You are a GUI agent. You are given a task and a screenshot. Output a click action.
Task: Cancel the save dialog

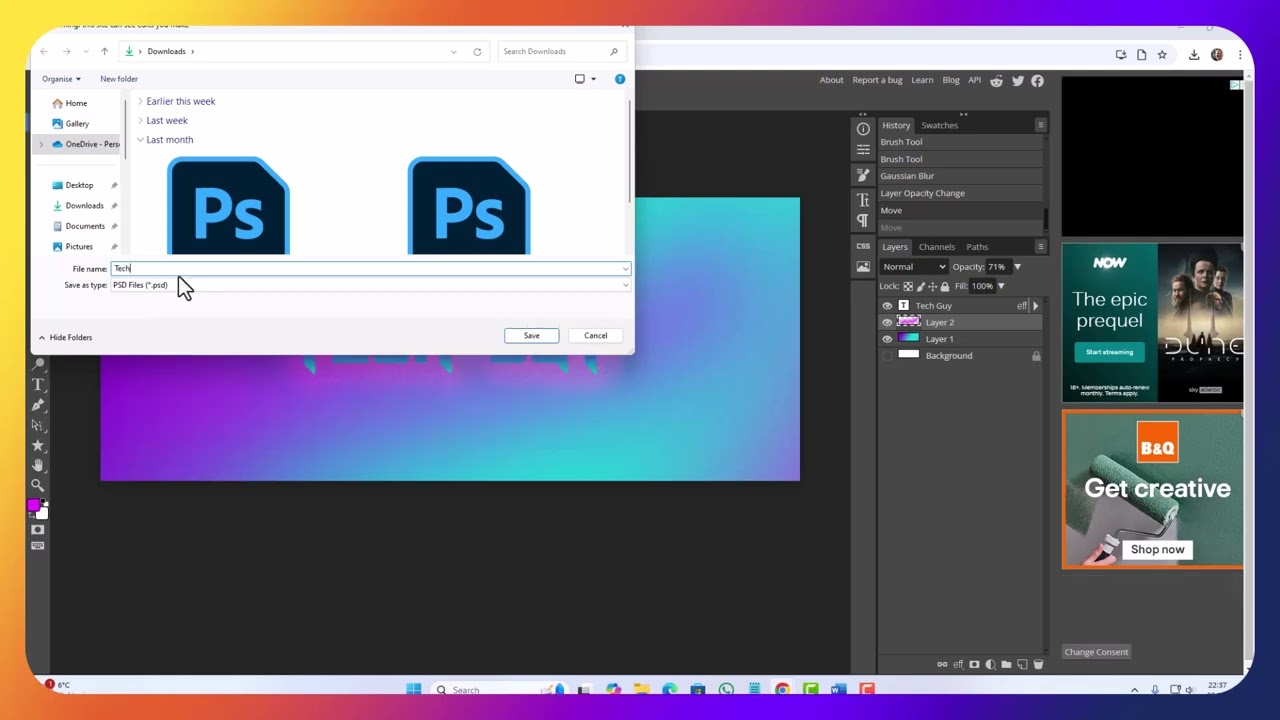tap(595, 336)
